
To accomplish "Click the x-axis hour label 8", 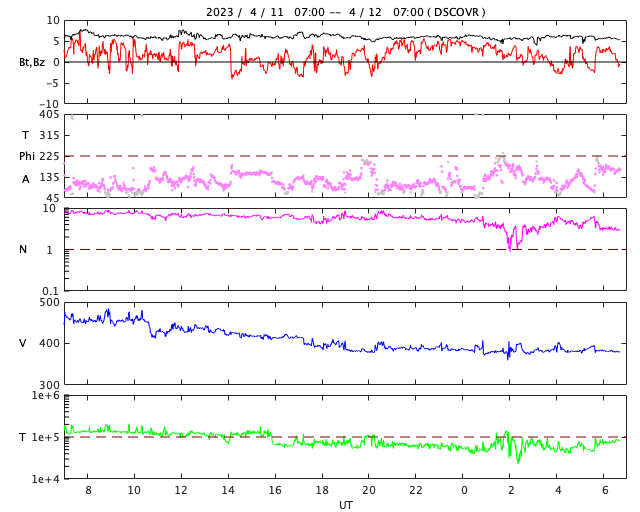I will [88, 490].
